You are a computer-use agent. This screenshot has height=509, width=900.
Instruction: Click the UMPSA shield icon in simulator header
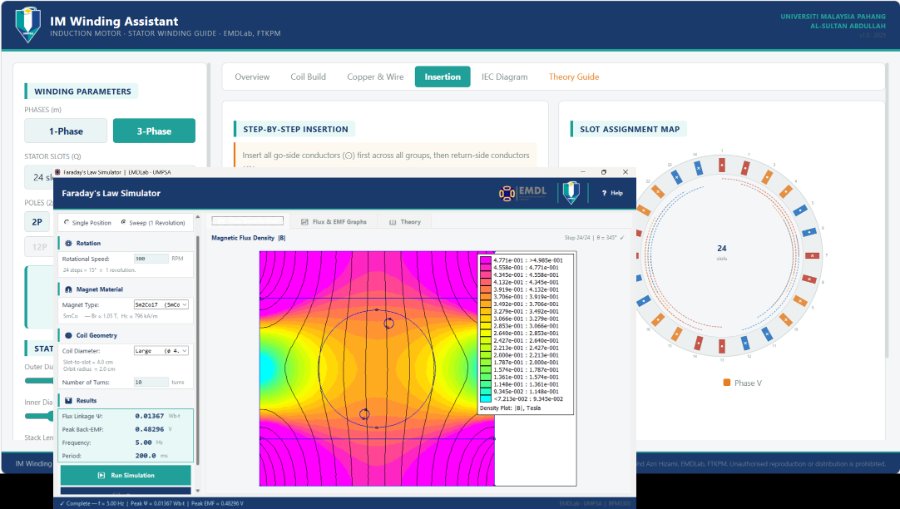coord(571,193)
